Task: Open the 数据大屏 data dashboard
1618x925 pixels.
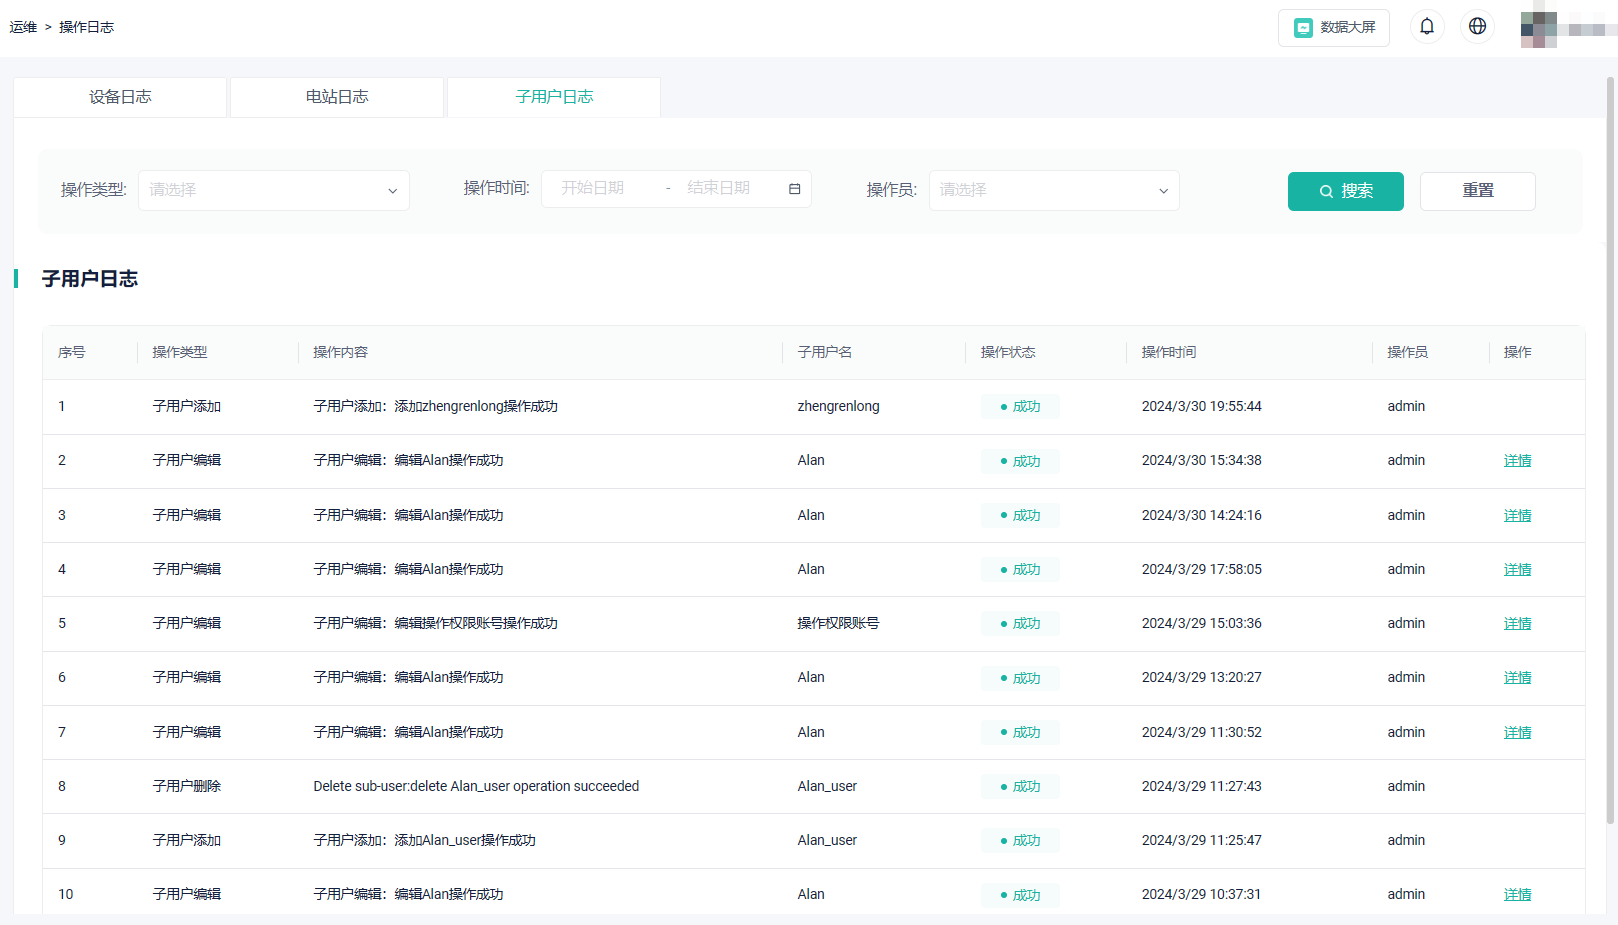Action: coord(1333,27)
